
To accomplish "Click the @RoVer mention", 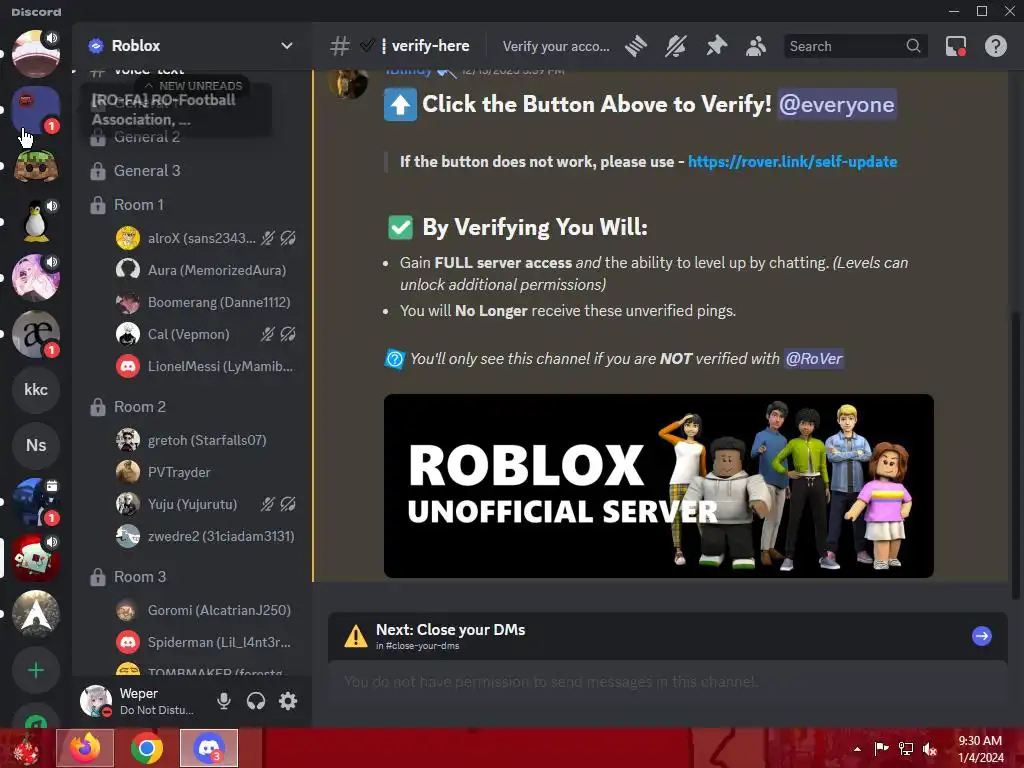I will click(x=814, y=359).
